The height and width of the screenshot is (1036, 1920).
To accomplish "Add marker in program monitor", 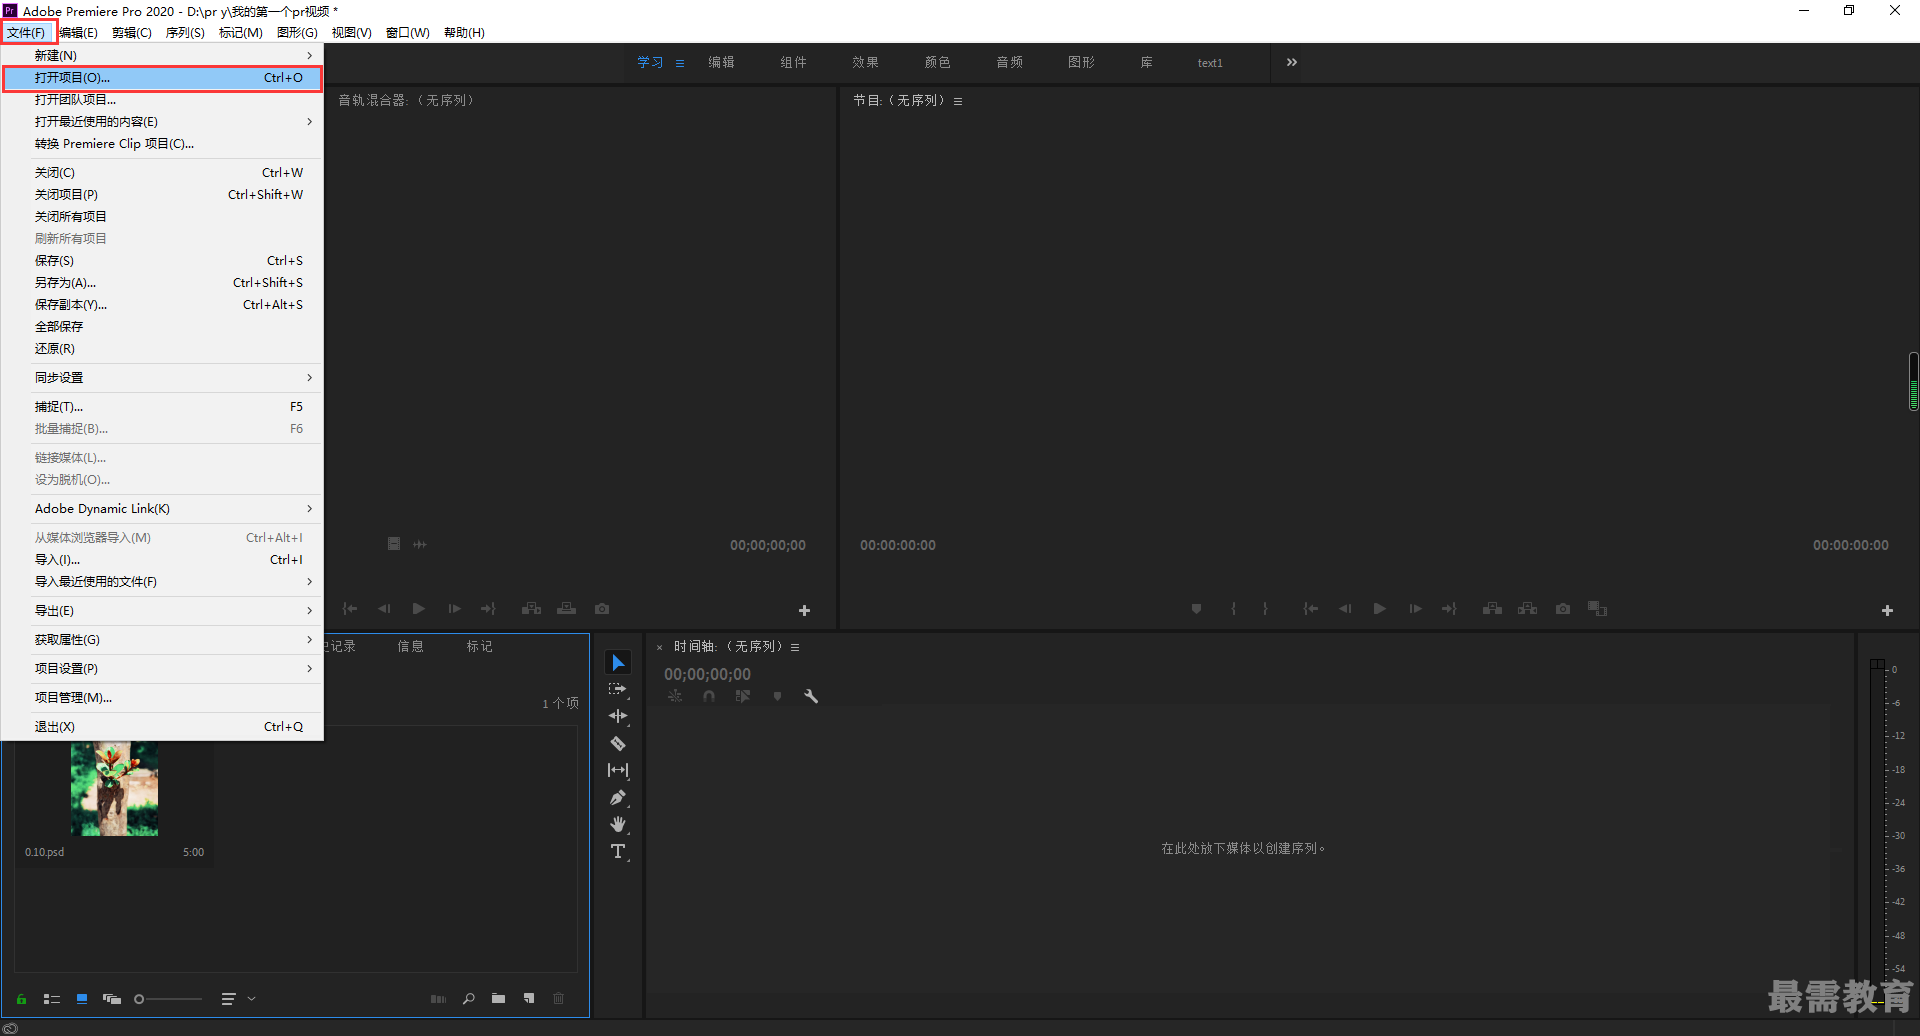I will [1196, 608].
